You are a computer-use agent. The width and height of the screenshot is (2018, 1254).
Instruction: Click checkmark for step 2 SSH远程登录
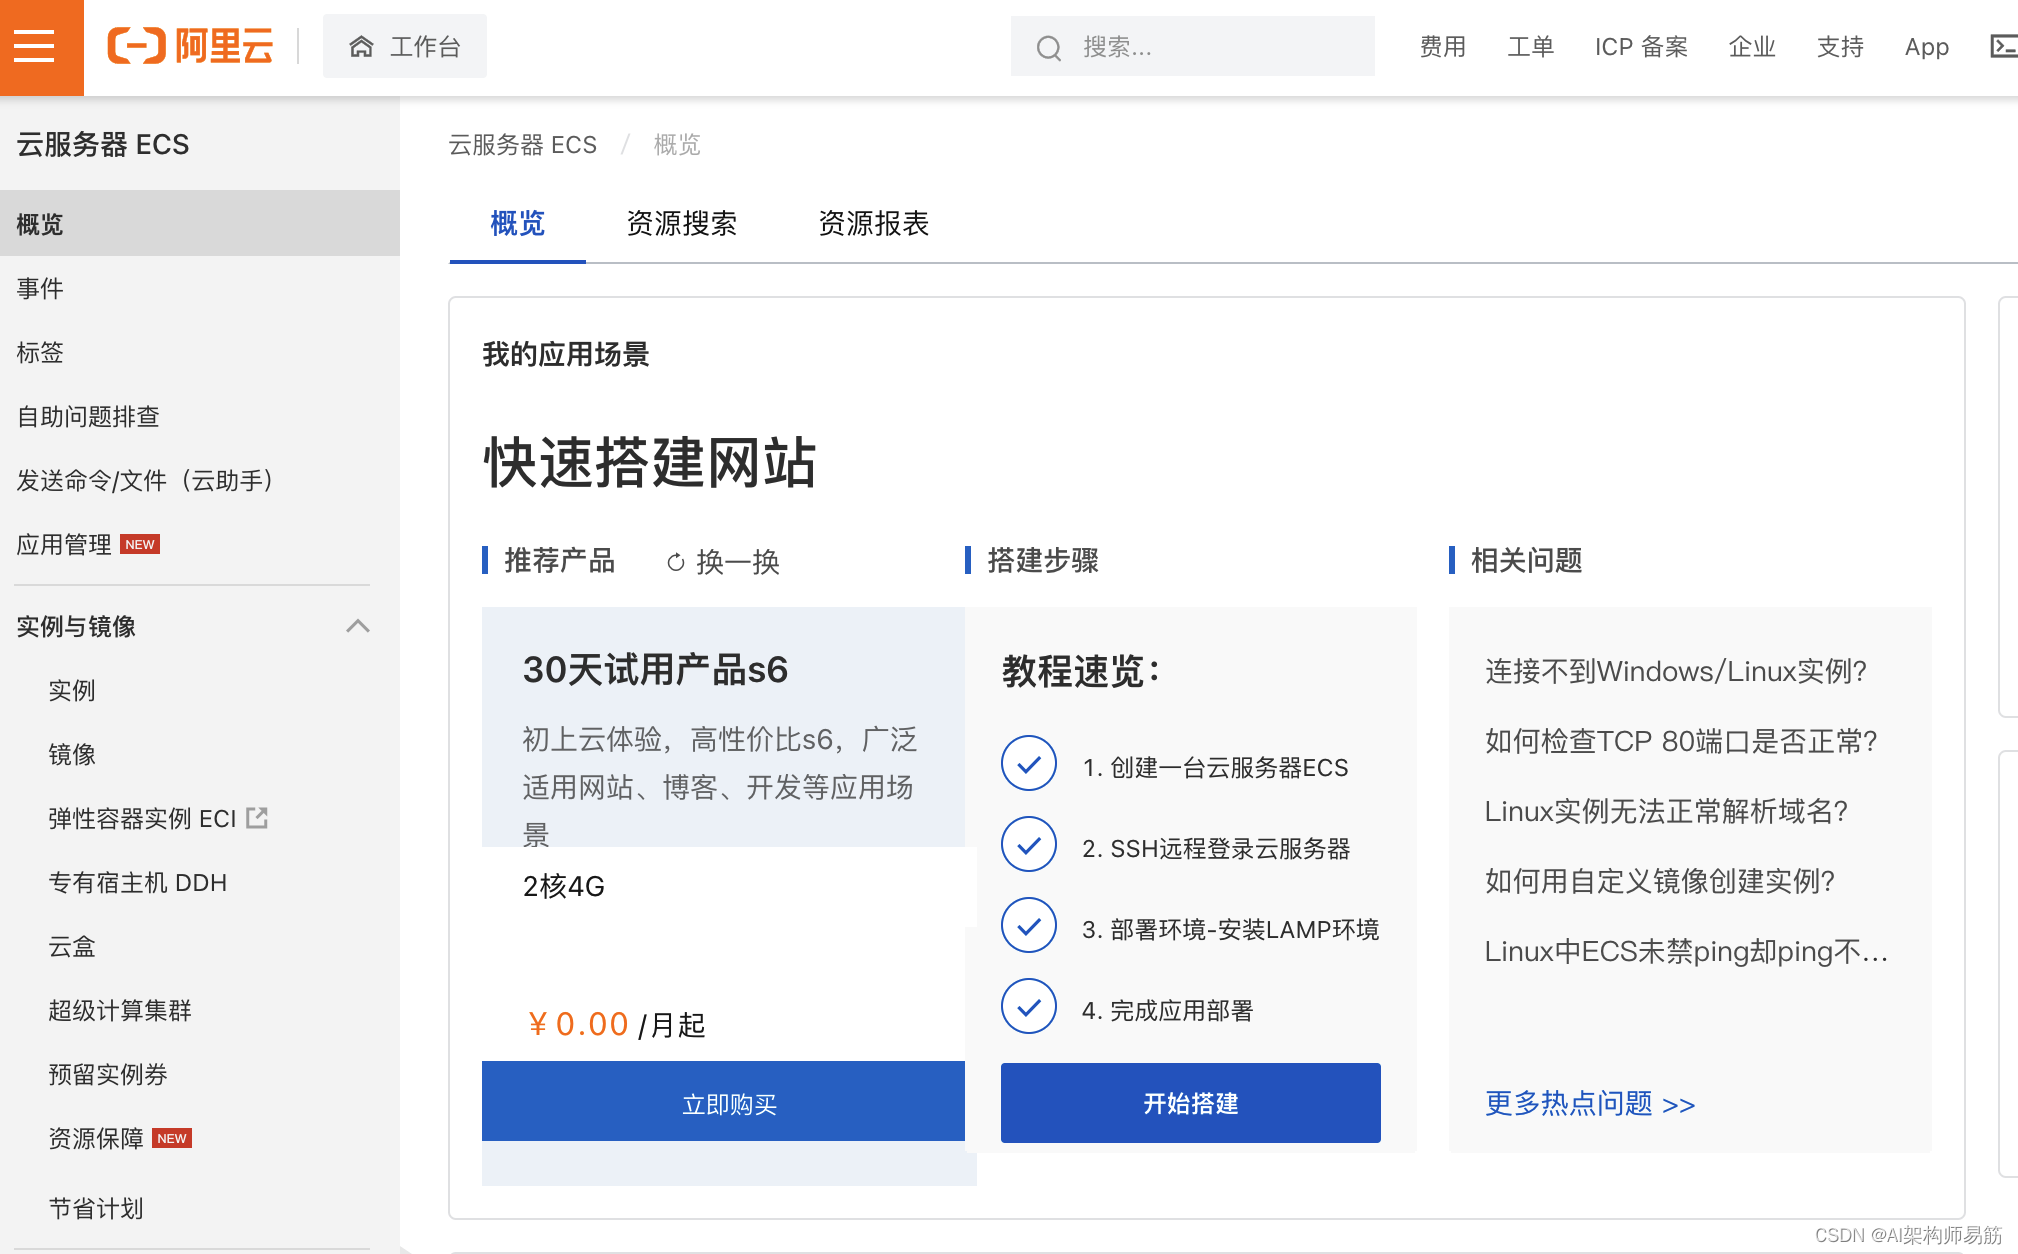pyautogui.click(x=1029, y=845)
